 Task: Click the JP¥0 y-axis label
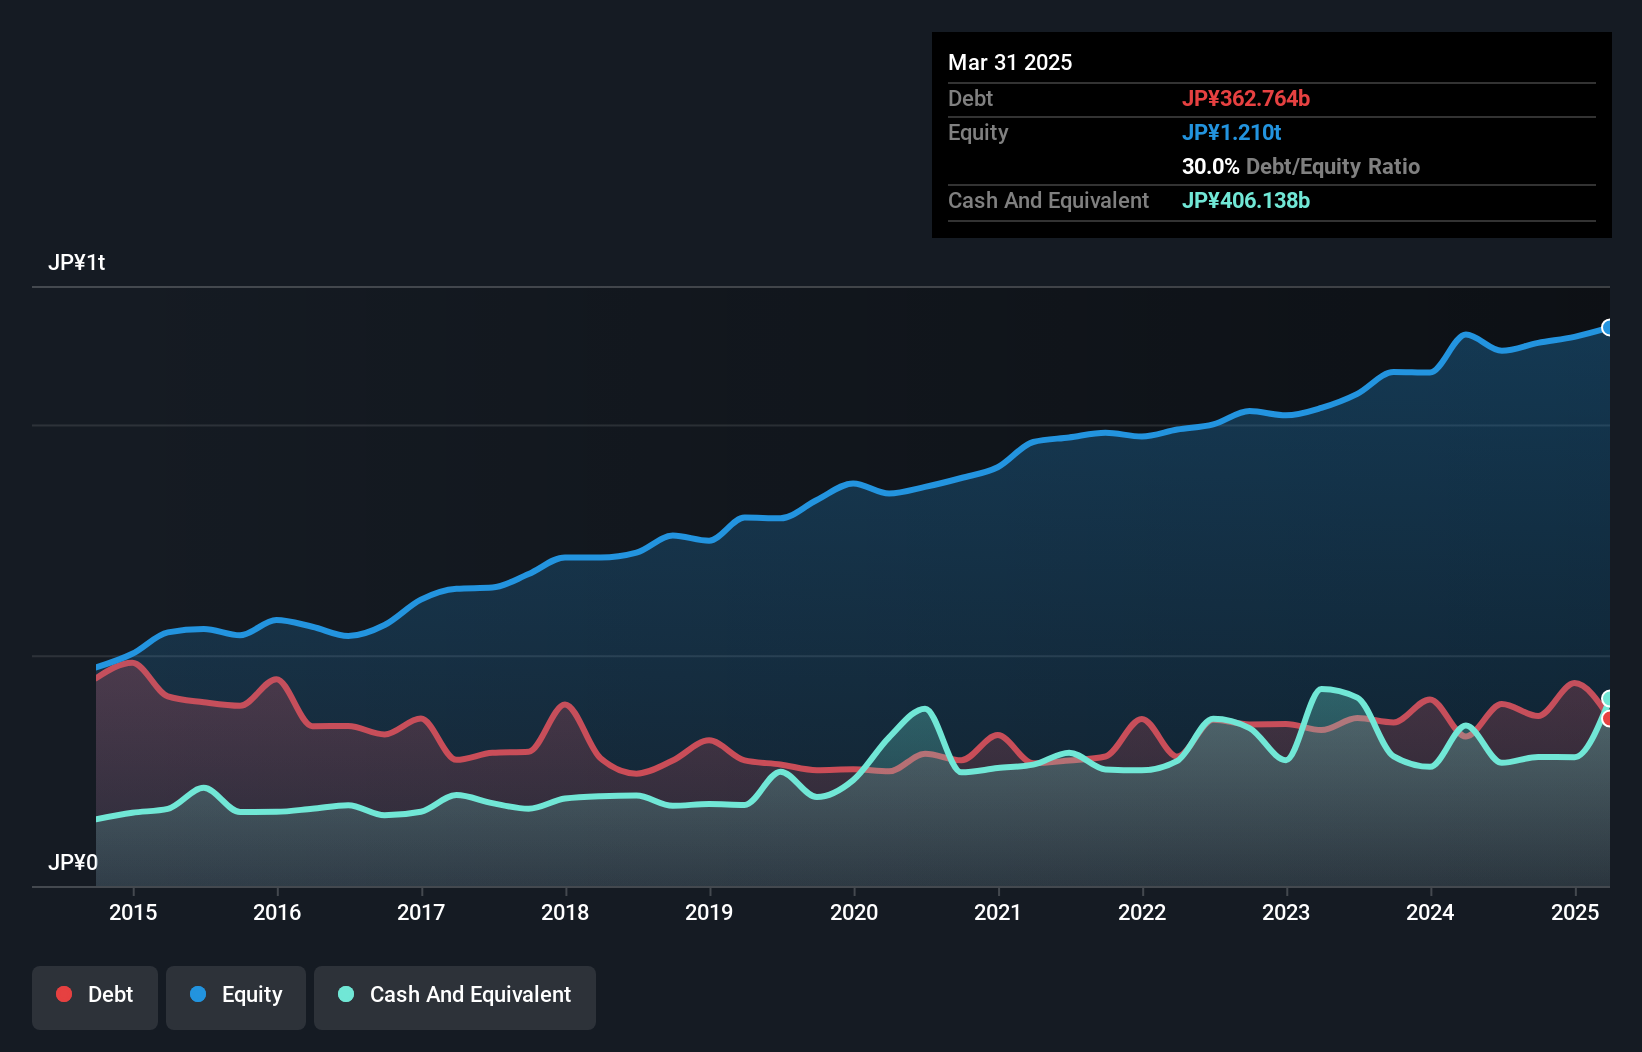[73, 863]
